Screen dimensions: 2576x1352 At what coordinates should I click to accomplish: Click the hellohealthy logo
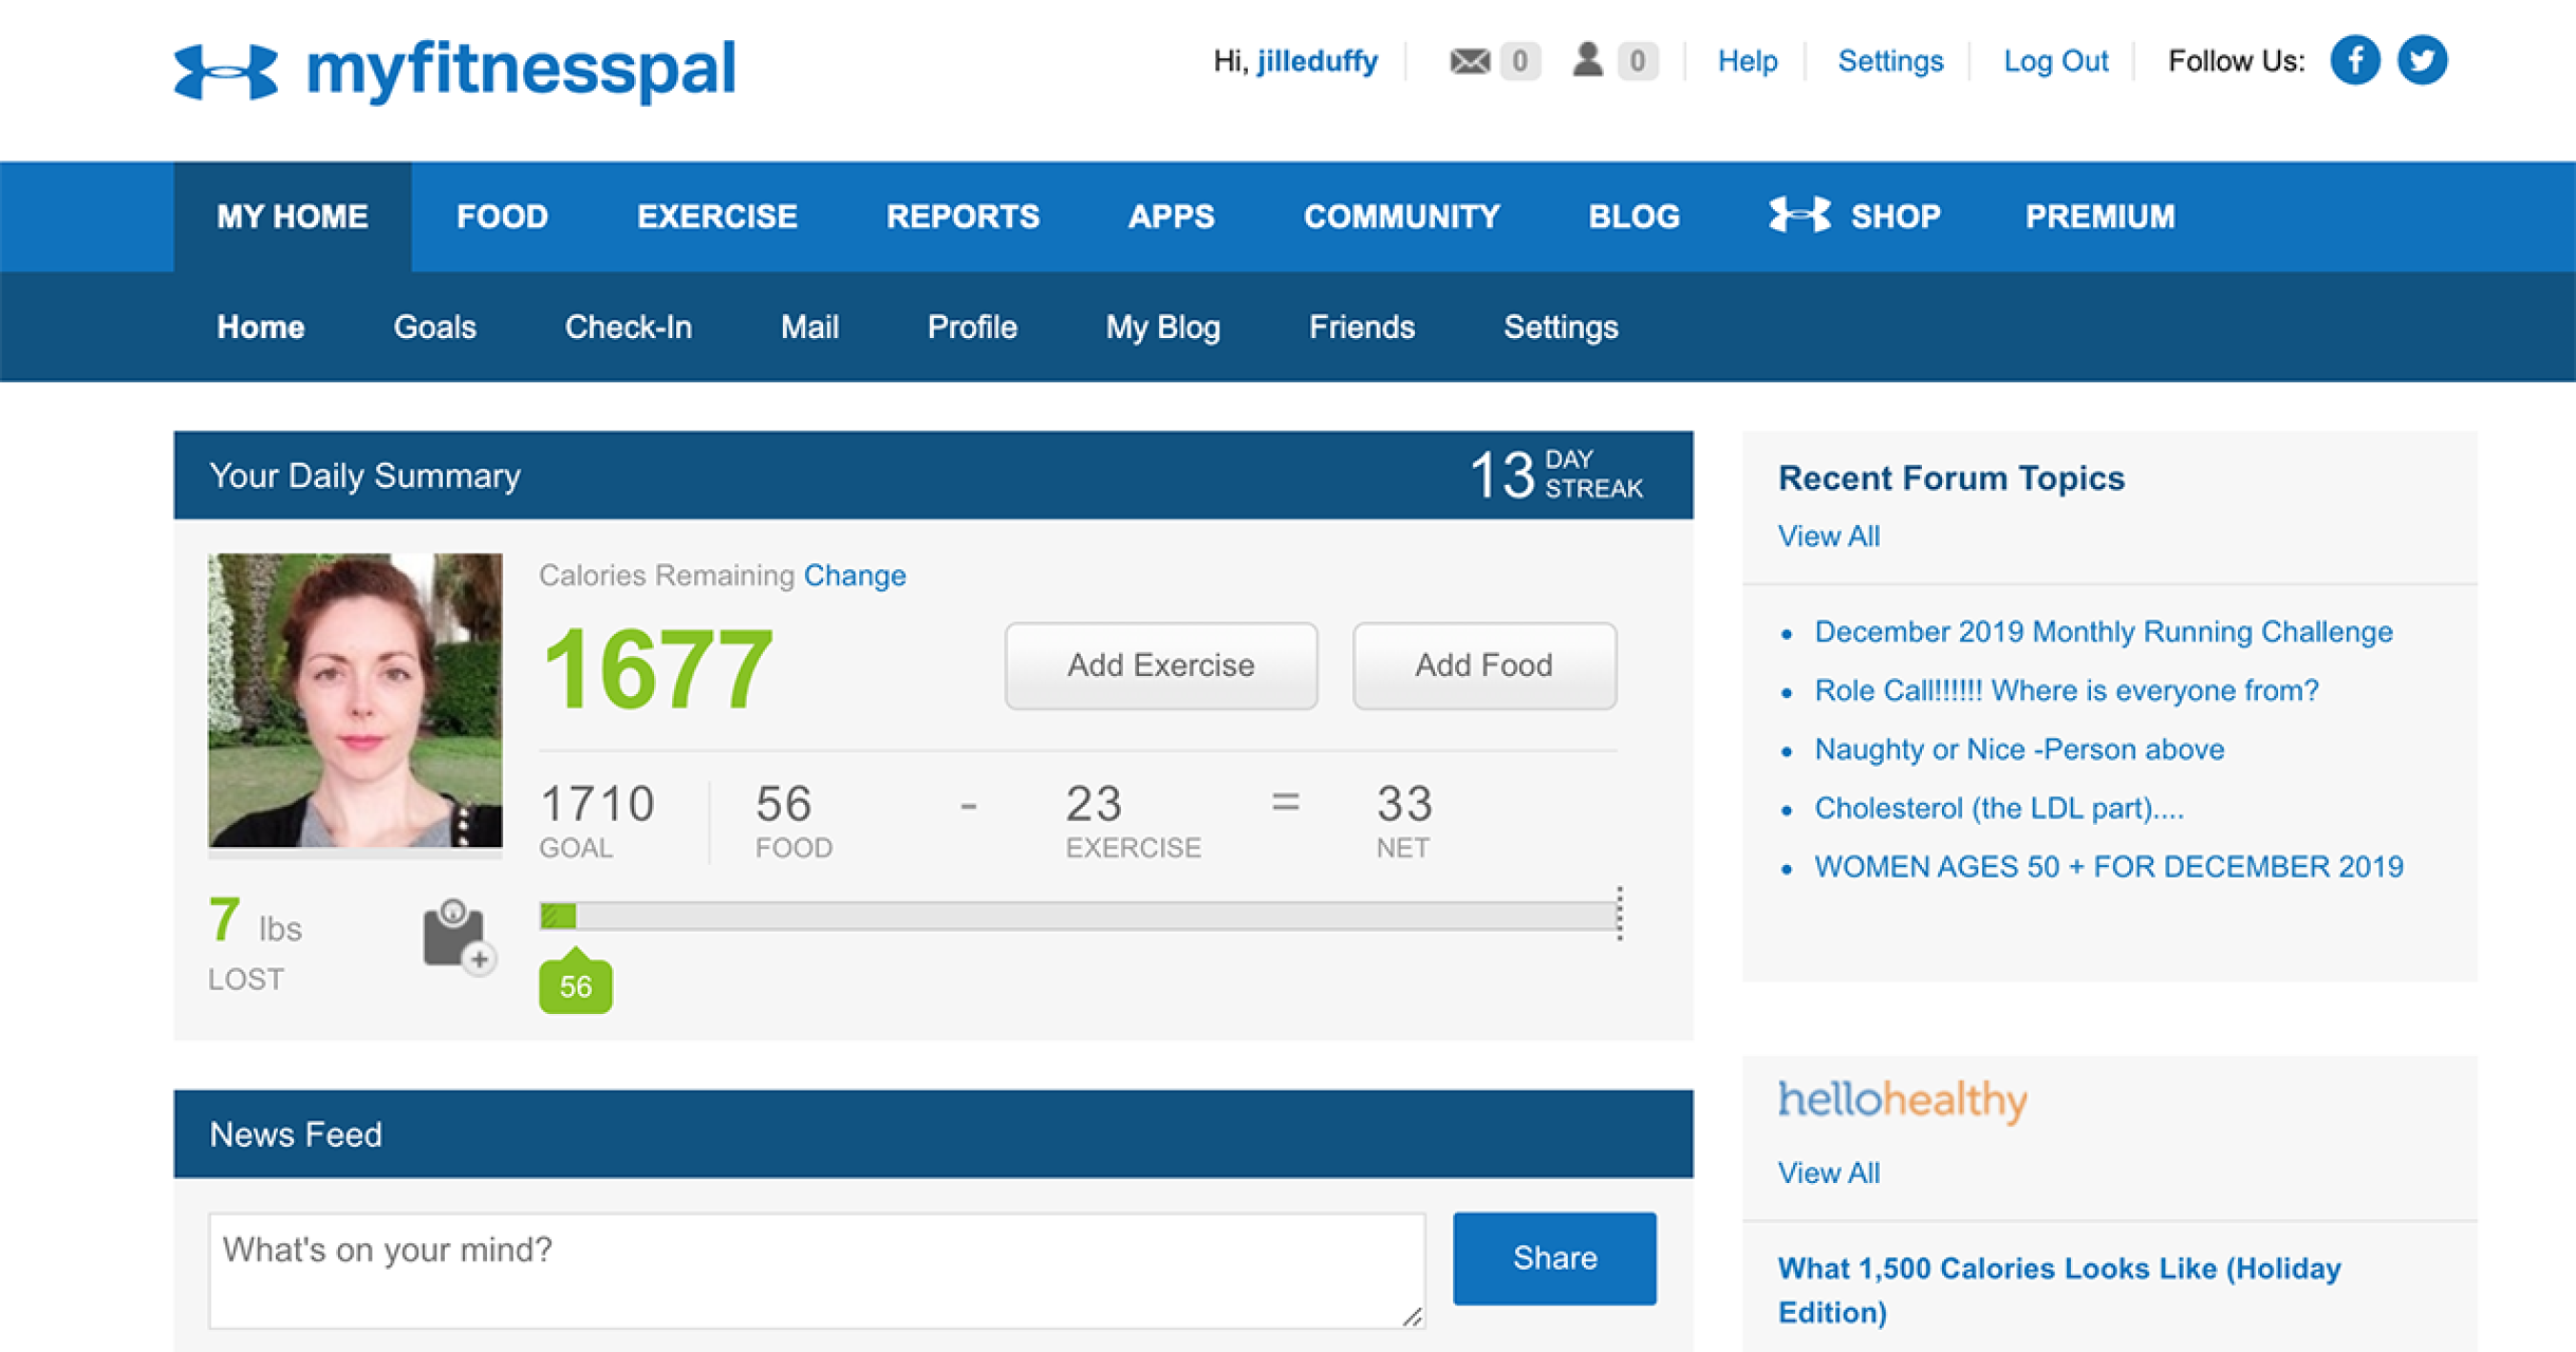point(1902,1101)
